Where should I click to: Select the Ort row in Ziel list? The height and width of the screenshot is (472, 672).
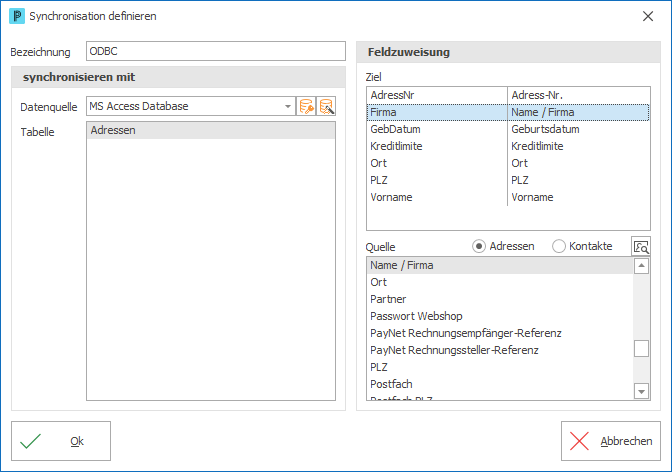coord(508,163)
